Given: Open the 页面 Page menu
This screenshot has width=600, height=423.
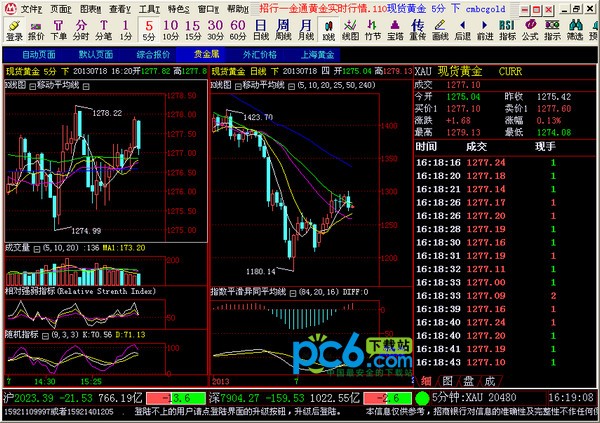Looking at the screenshot, I should pos(61,9).
